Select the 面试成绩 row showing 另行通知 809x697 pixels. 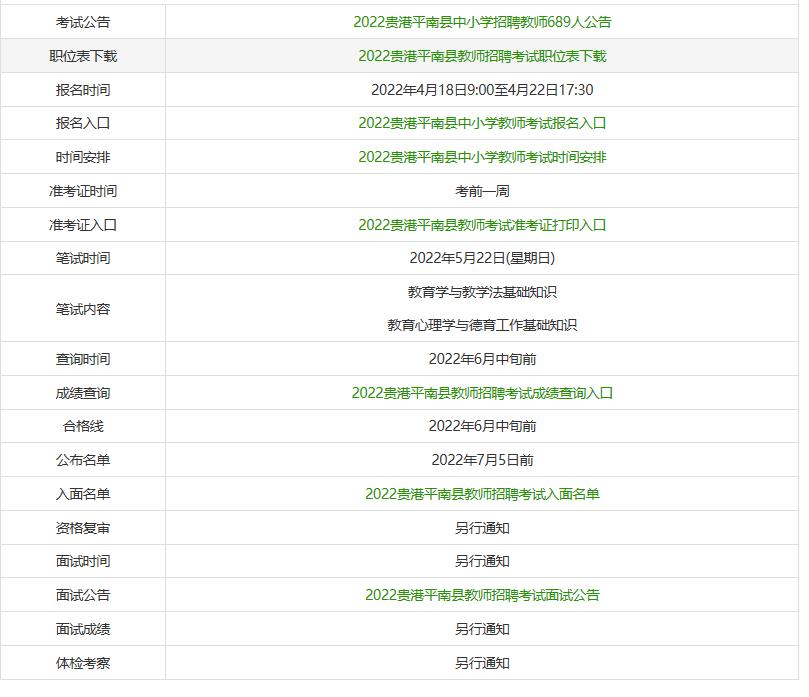click(x=484, y=629)
